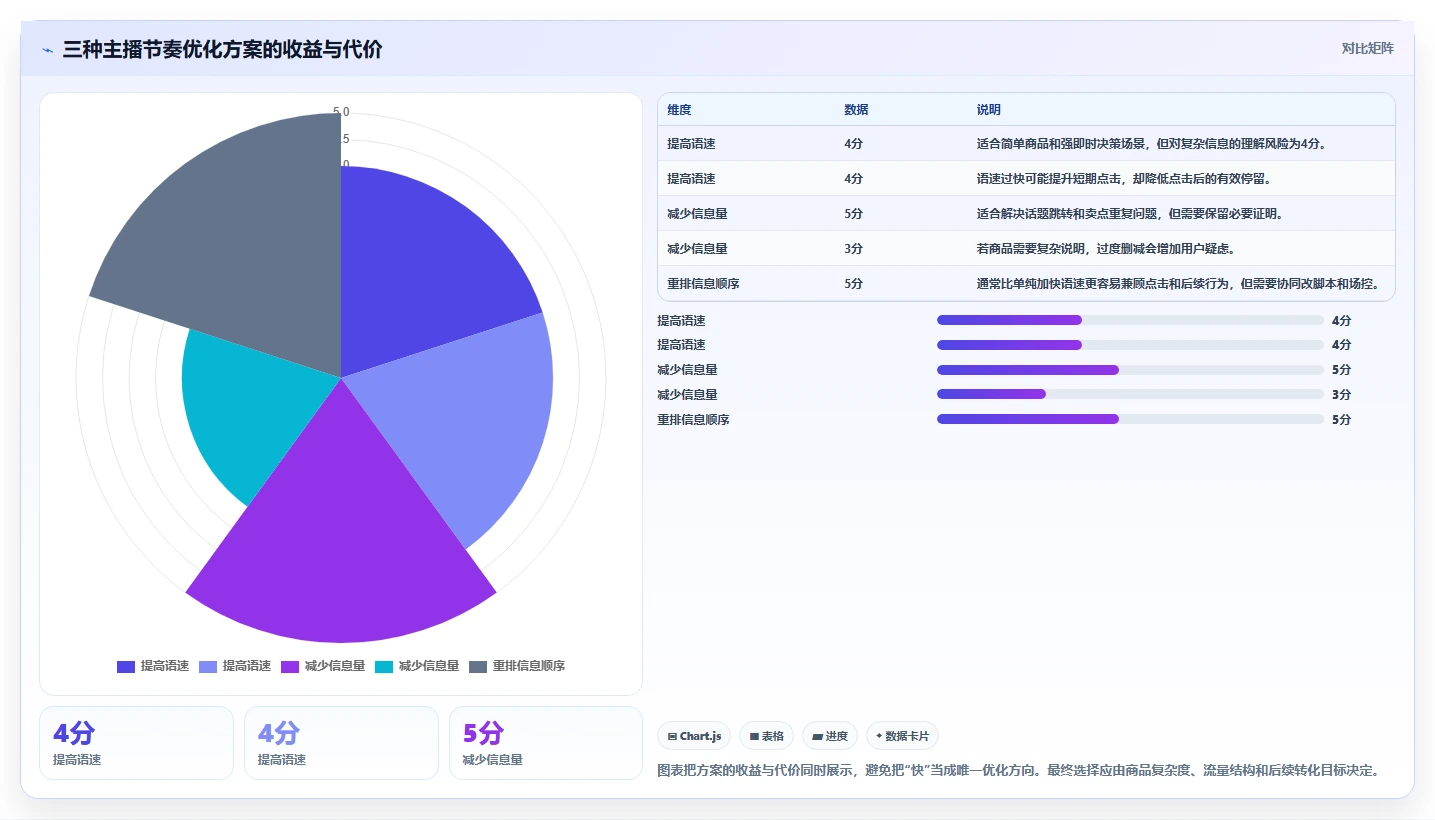Click the 重排信息顺序 progress bar
This screenshot has width=1435, height=820.
pos(1130,420)
